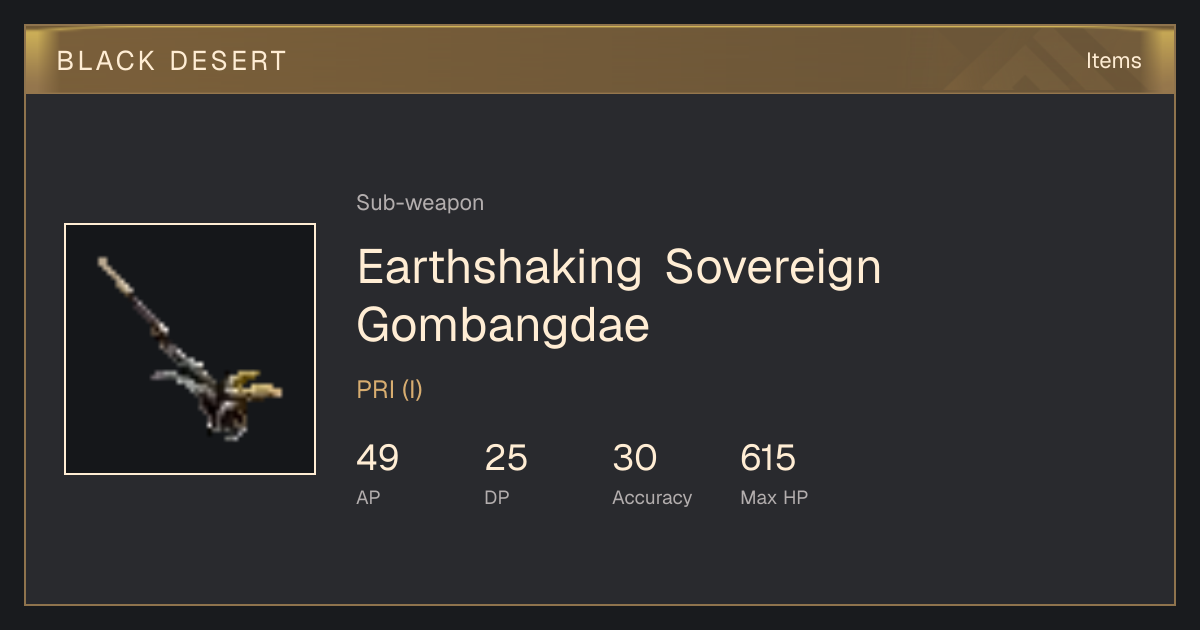Click the AP stat label
The width and height of the screenshot is (1200, 630).
[x=368, y=497]
